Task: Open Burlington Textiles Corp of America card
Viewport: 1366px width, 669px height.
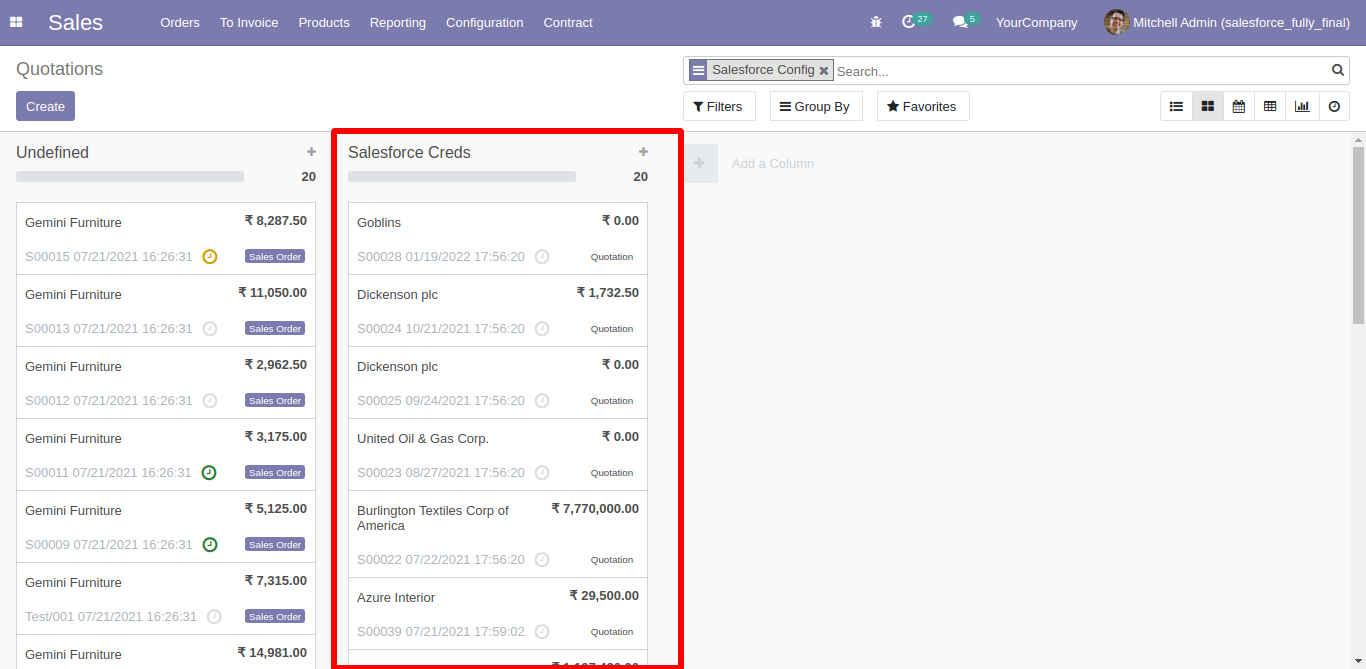Action: (498, 534)
